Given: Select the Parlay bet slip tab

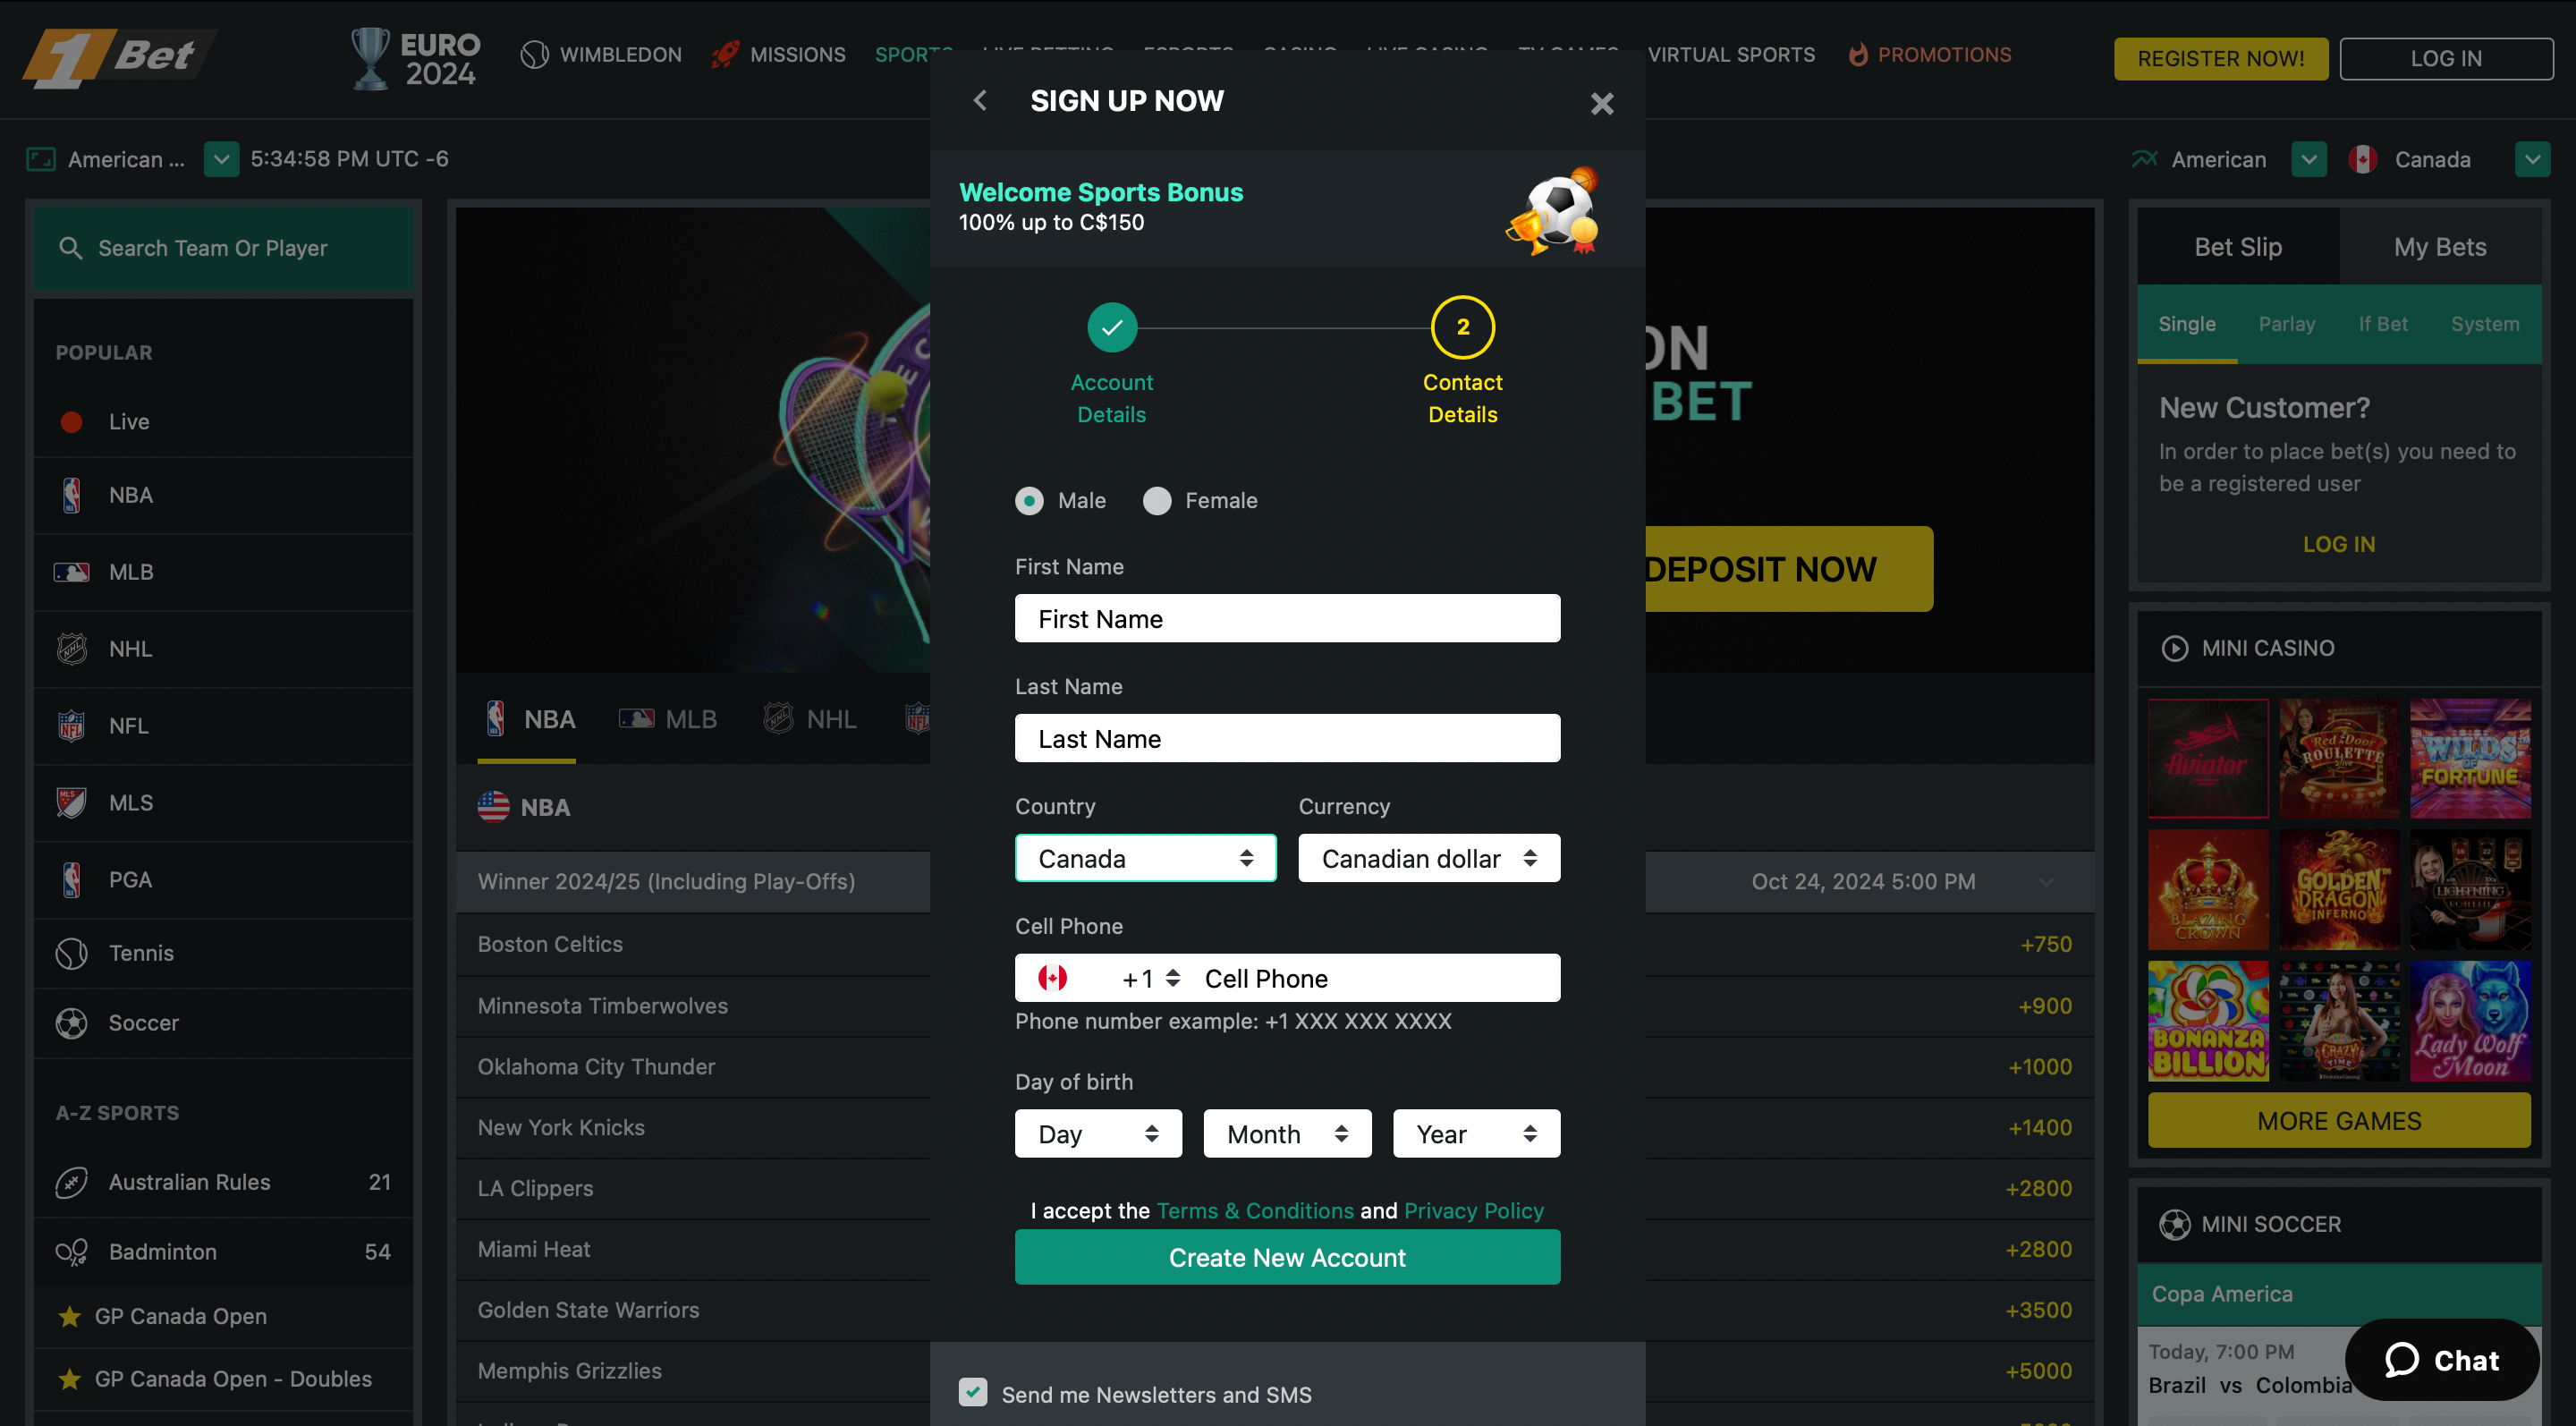Looking at the screenshot, I should coord(2287,323).
